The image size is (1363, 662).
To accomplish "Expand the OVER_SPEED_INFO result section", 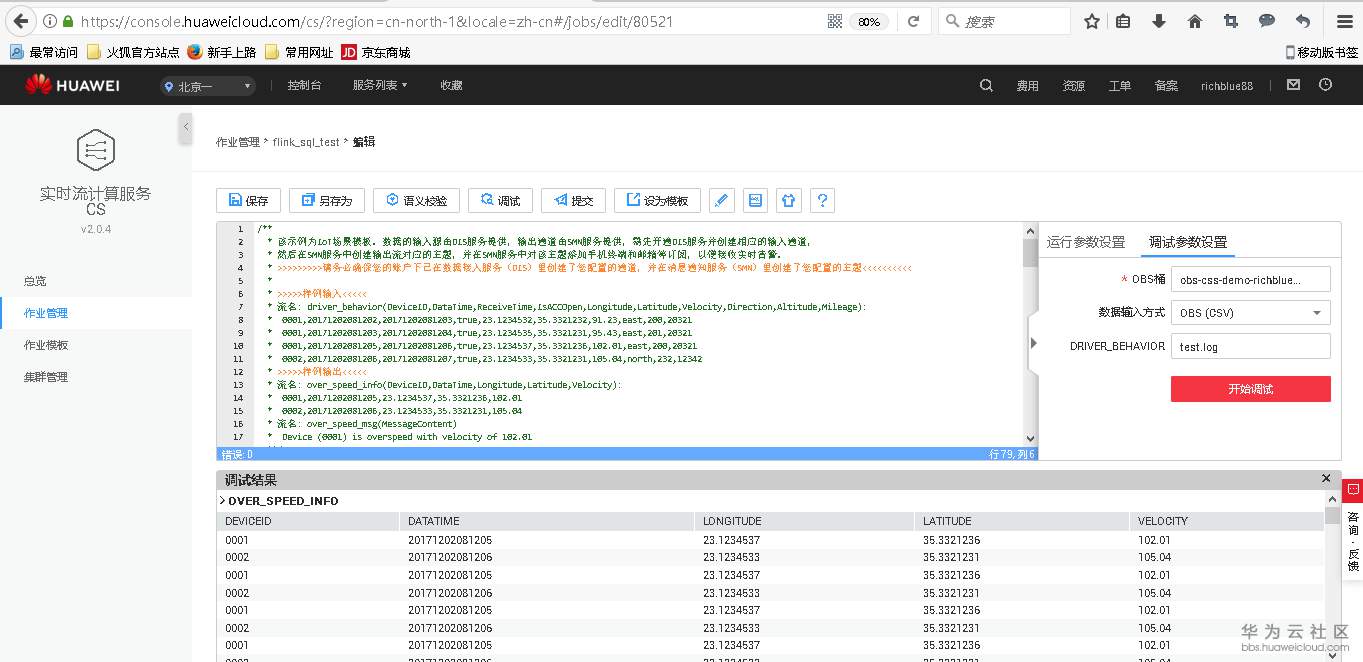I will coord(222,501).
